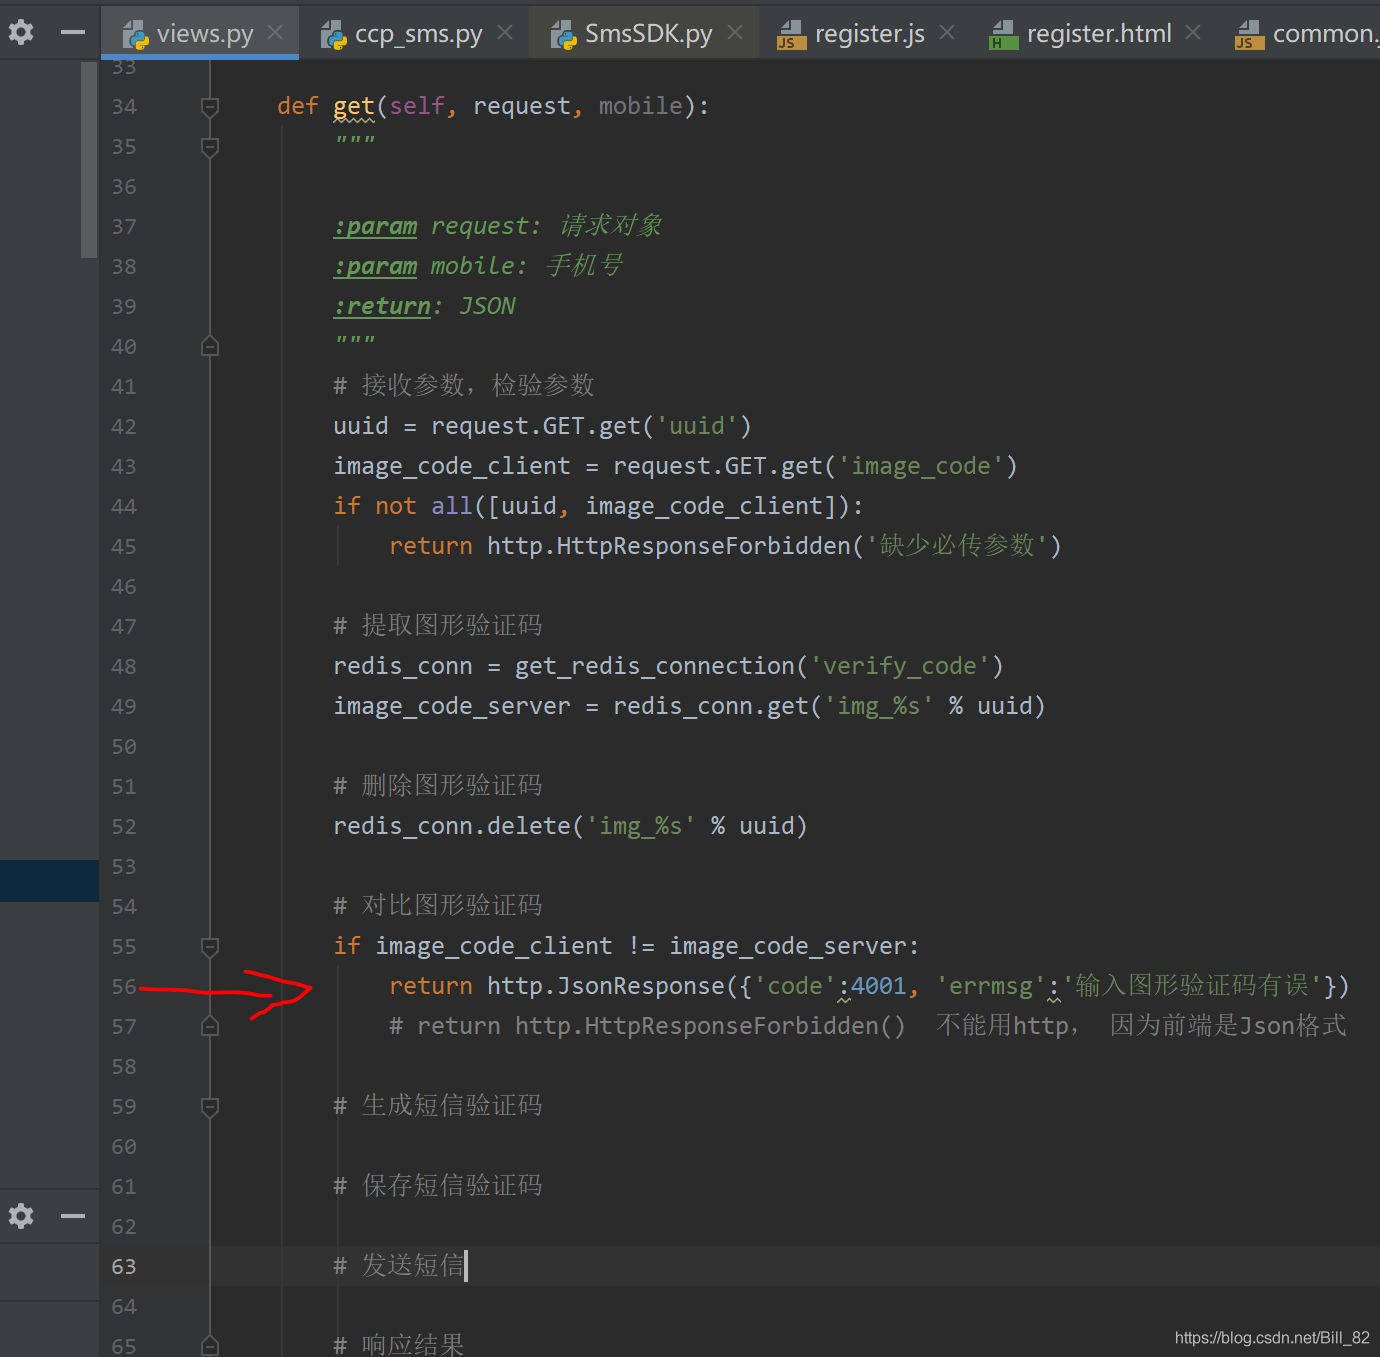
Task: Click the comment 保存短信验证码
Action: [438, 1186]
